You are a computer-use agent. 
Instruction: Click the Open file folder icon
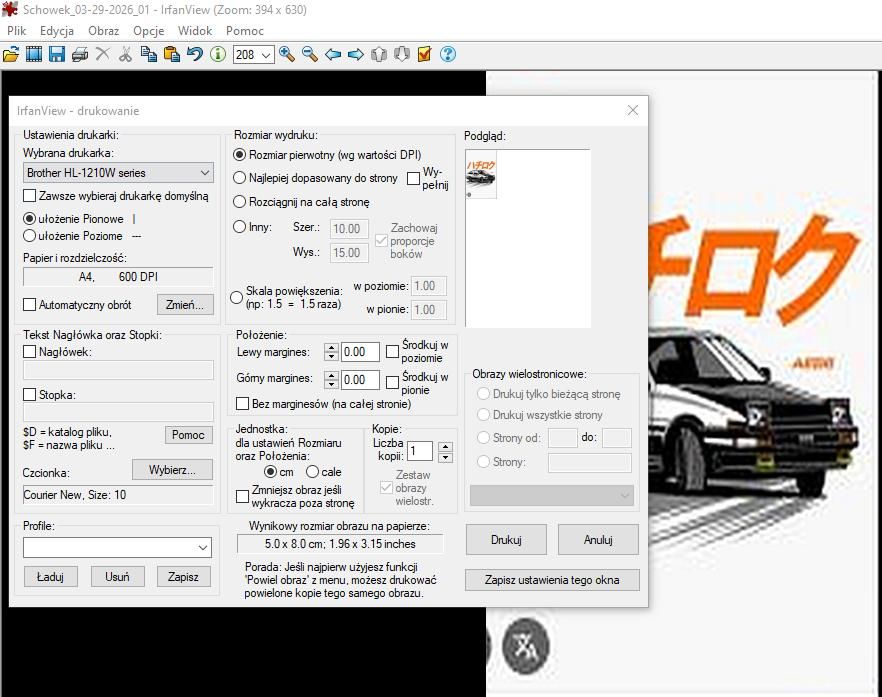point(11,55)
